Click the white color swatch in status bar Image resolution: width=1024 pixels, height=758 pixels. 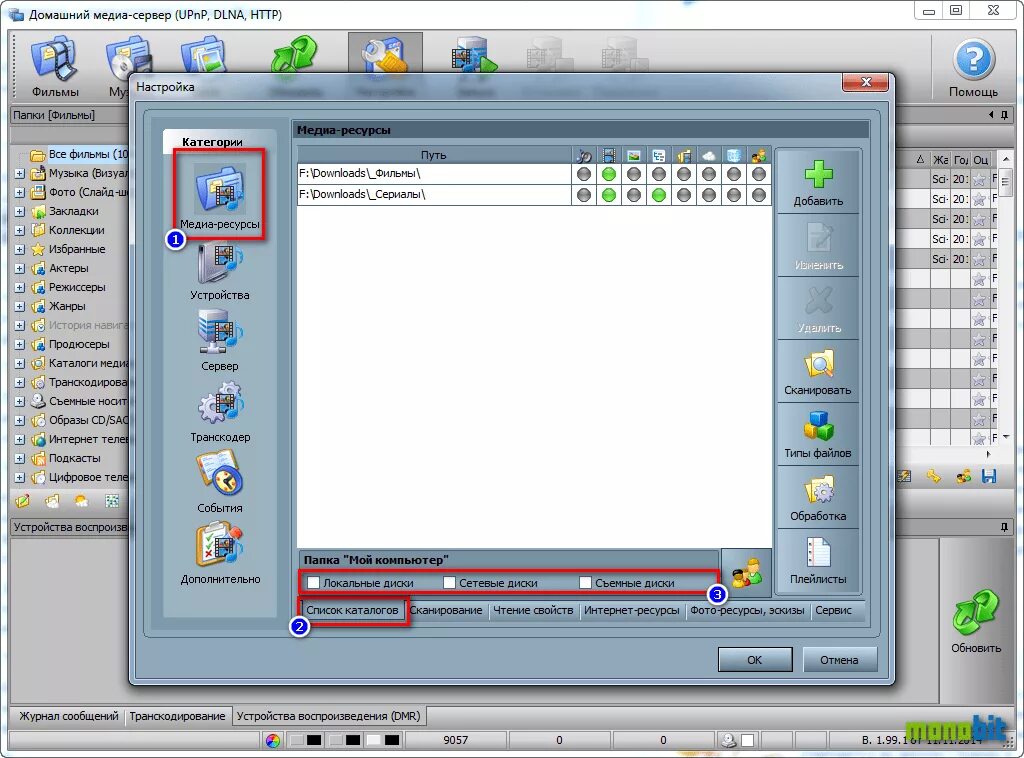tap(373, 740)
